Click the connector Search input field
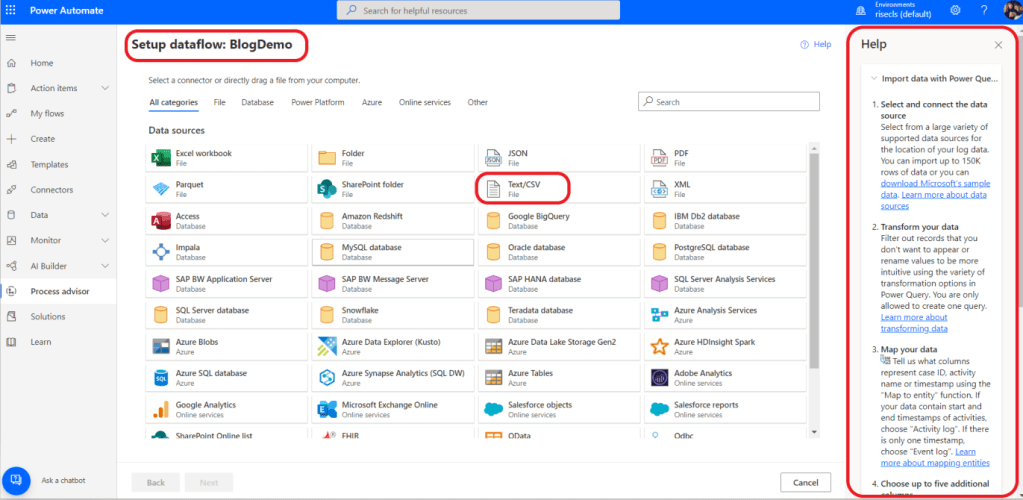This screenshot has height=500, width=1023. tap(729, 102)
